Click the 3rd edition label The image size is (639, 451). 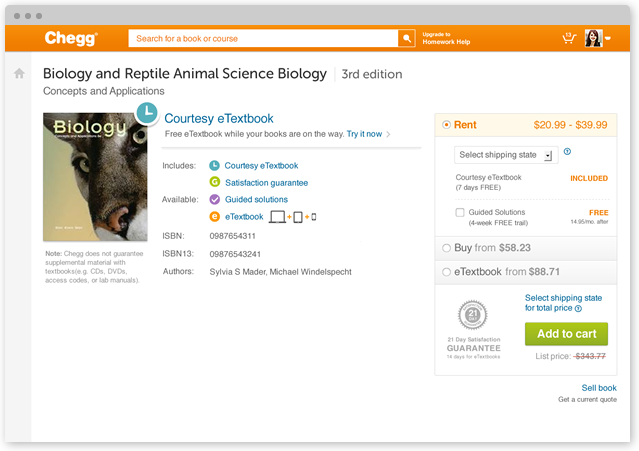[372, 74]
